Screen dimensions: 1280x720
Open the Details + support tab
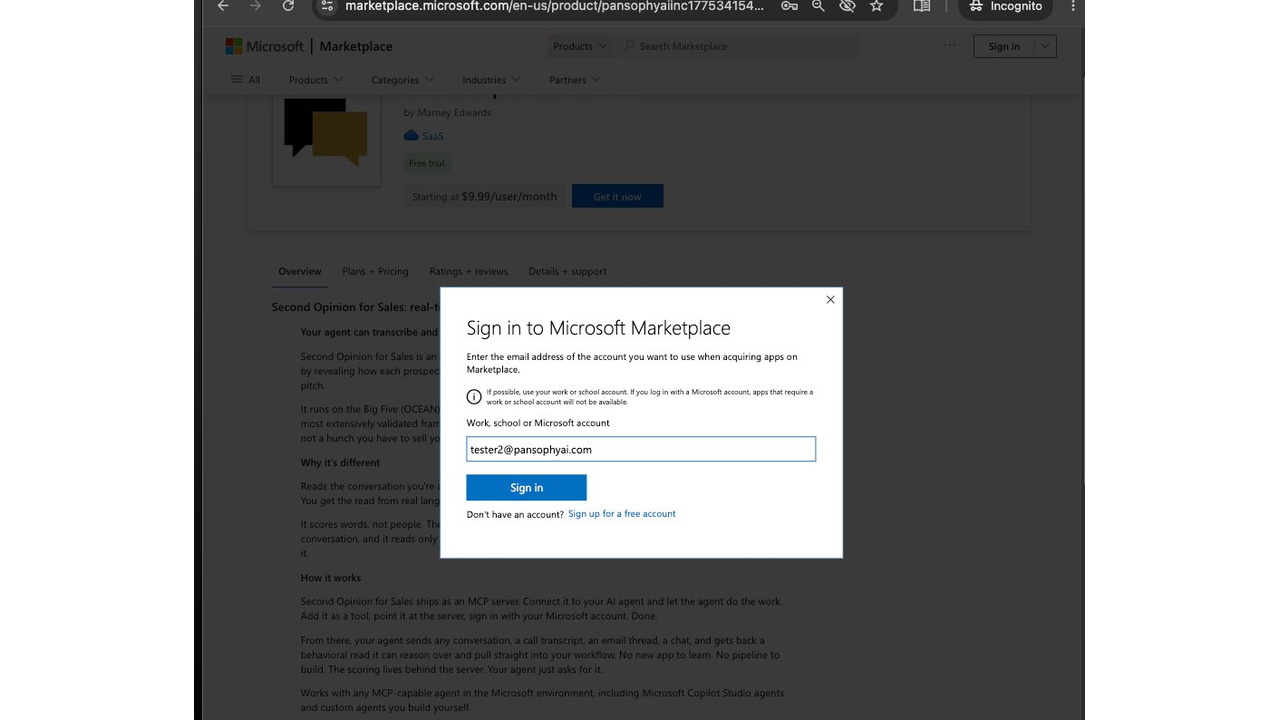point(568,271)
